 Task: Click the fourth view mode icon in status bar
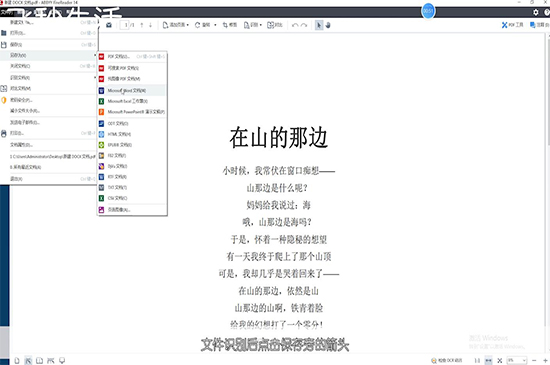pyautogui.click(x=51, y=360)
